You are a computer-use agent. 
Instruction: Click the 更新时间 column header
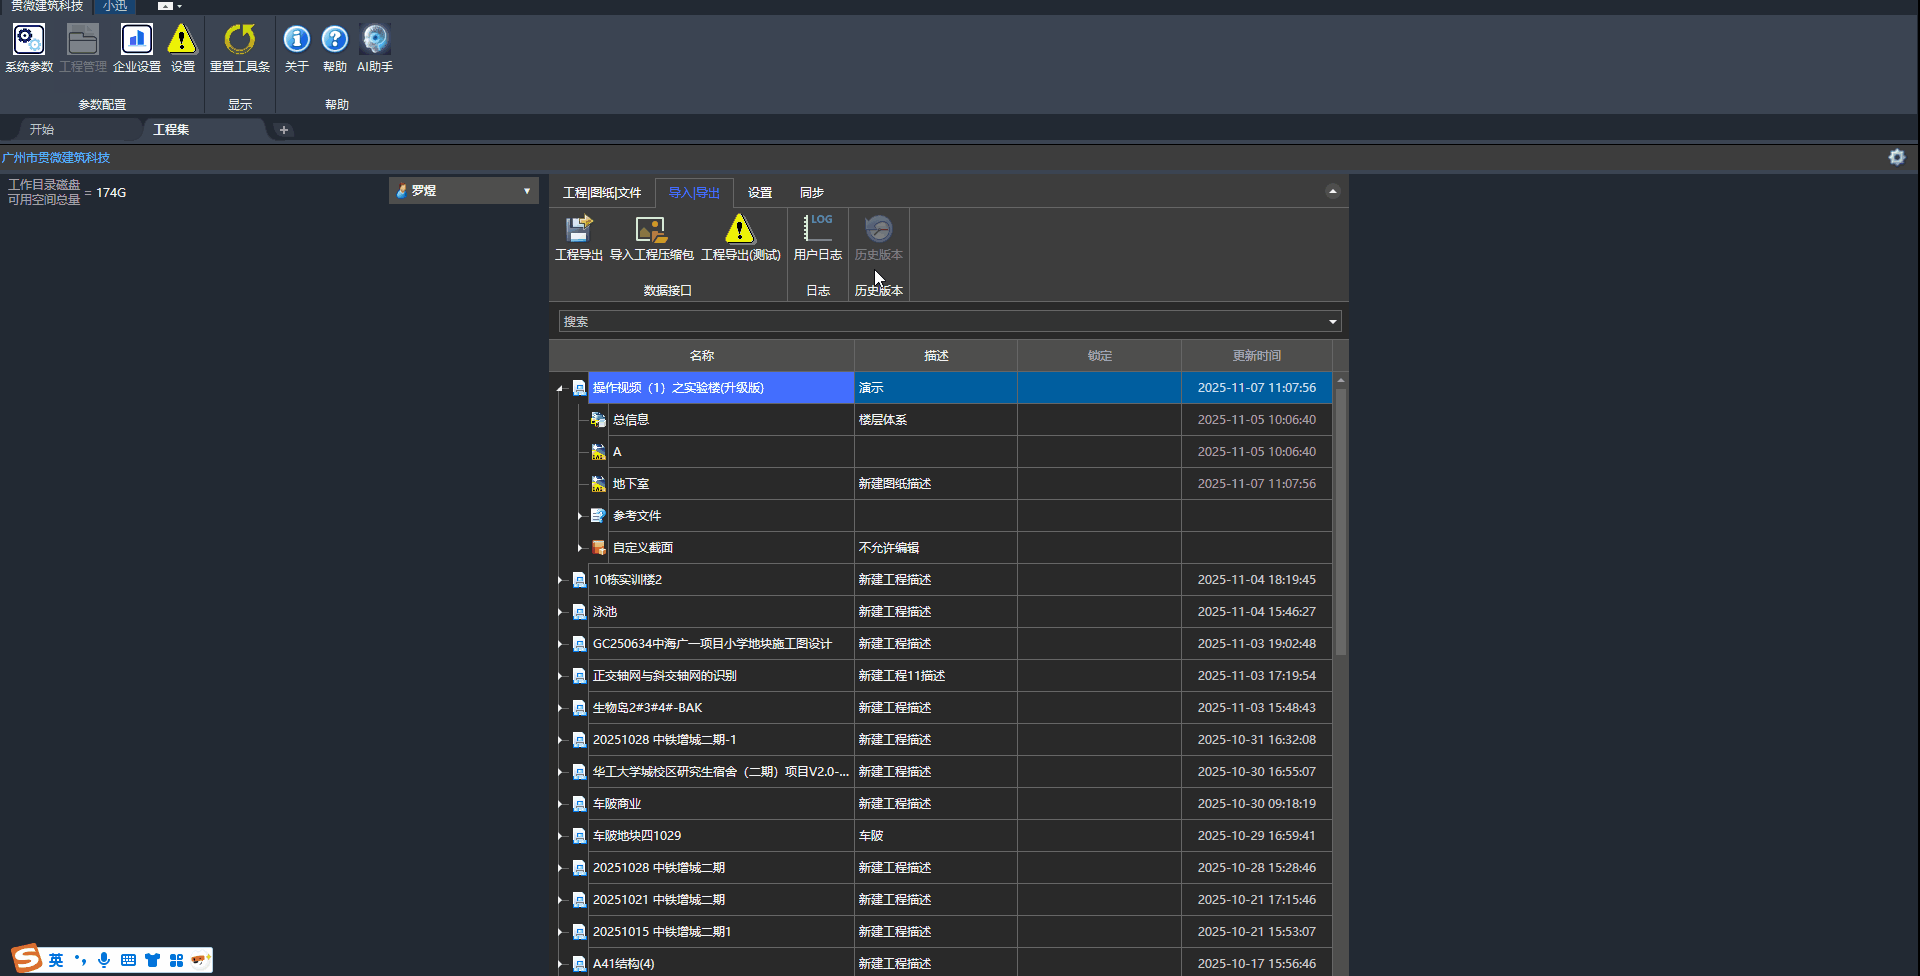[1256, 356]
